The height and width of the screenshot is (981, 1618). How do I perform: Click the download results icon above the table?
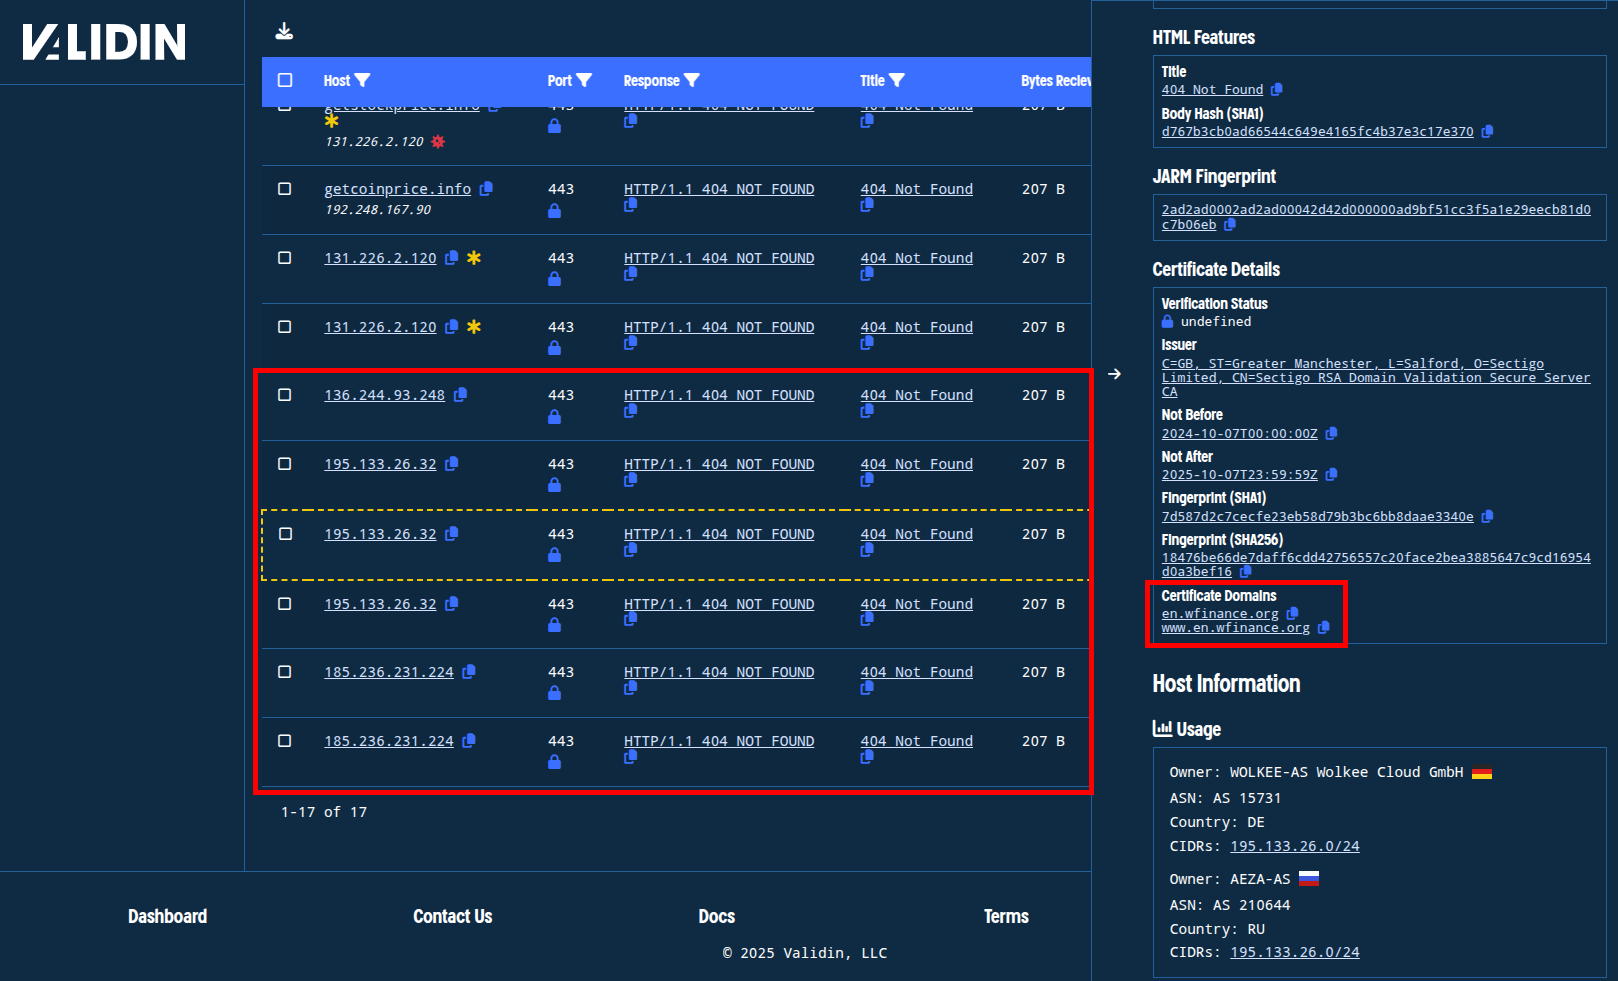click(285, 32)
